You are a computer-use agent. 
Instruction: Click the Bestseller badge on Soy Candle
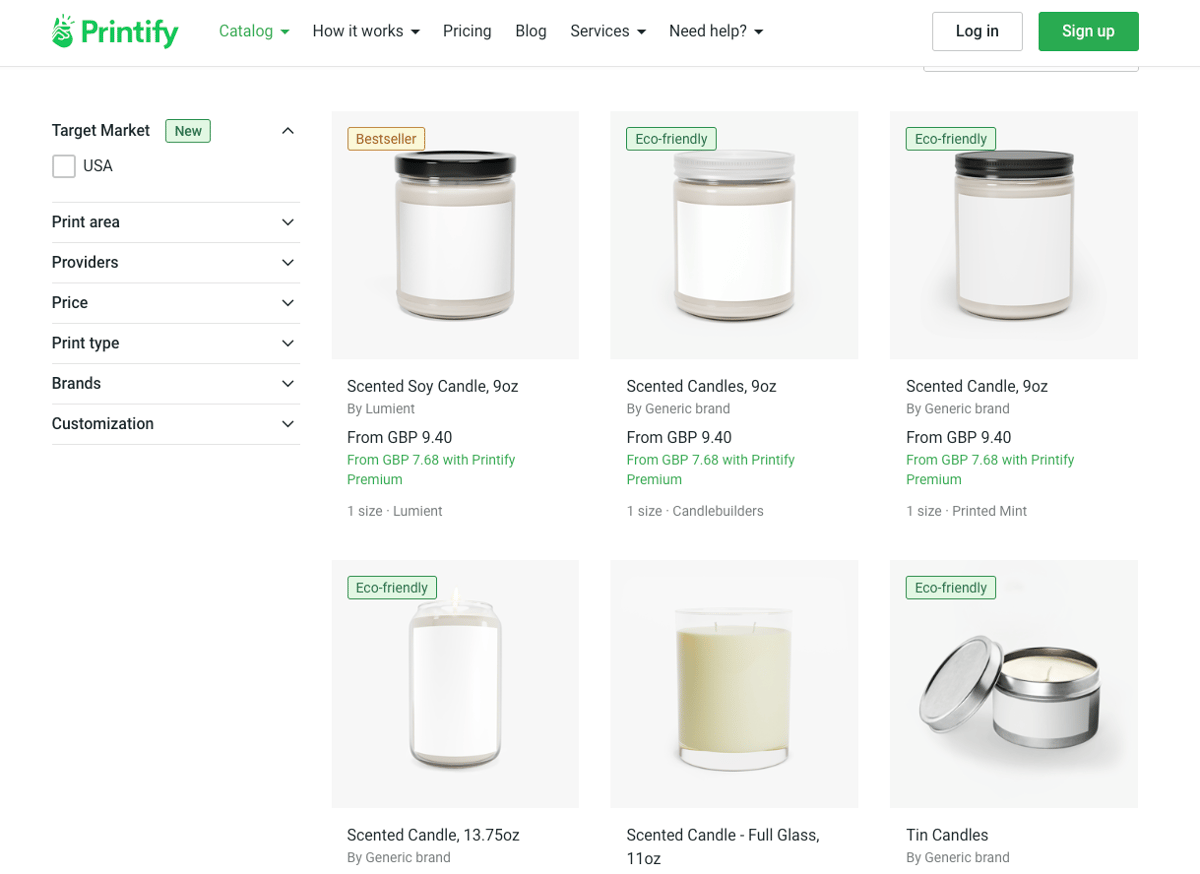point(386,139)
